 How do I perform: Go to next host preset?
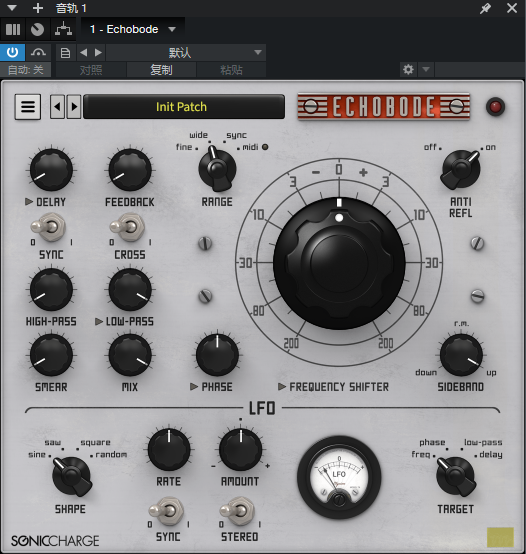click(x=98, y=53)
